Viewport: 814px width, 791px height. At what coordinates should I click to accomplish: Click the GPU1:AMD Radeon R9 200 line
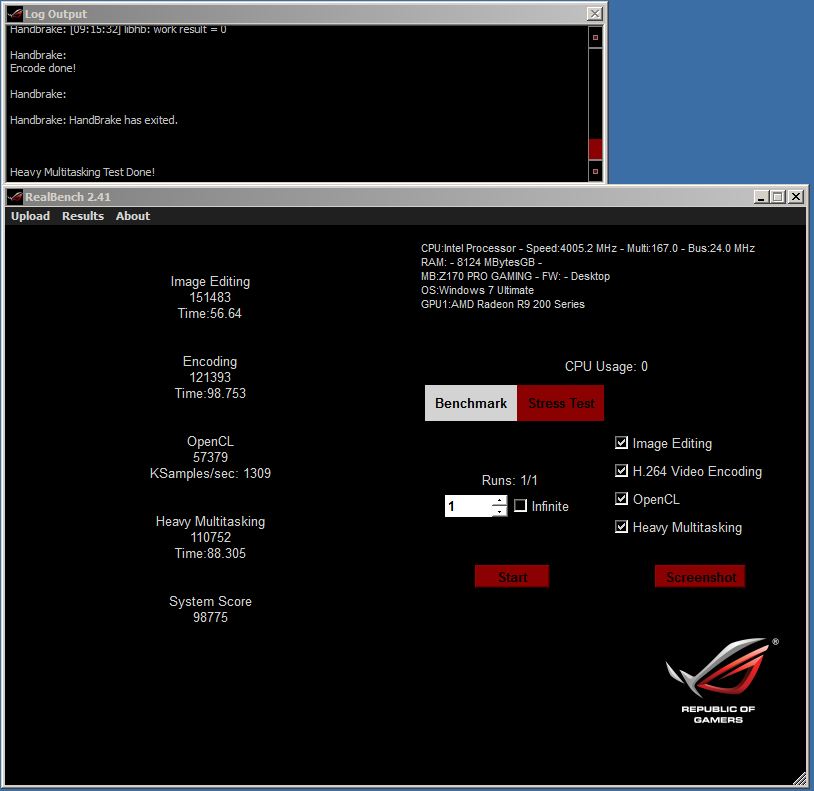point(503,304)
